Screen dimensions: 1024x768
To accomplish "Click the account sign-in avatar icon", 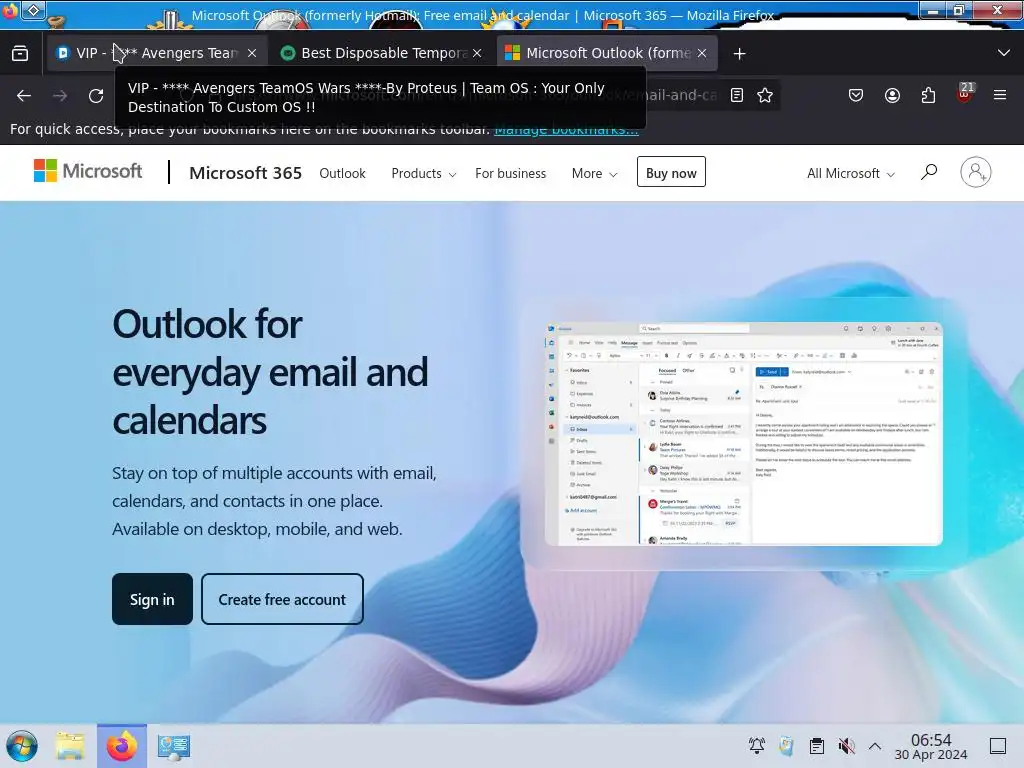I will click(x=976, y=172).
